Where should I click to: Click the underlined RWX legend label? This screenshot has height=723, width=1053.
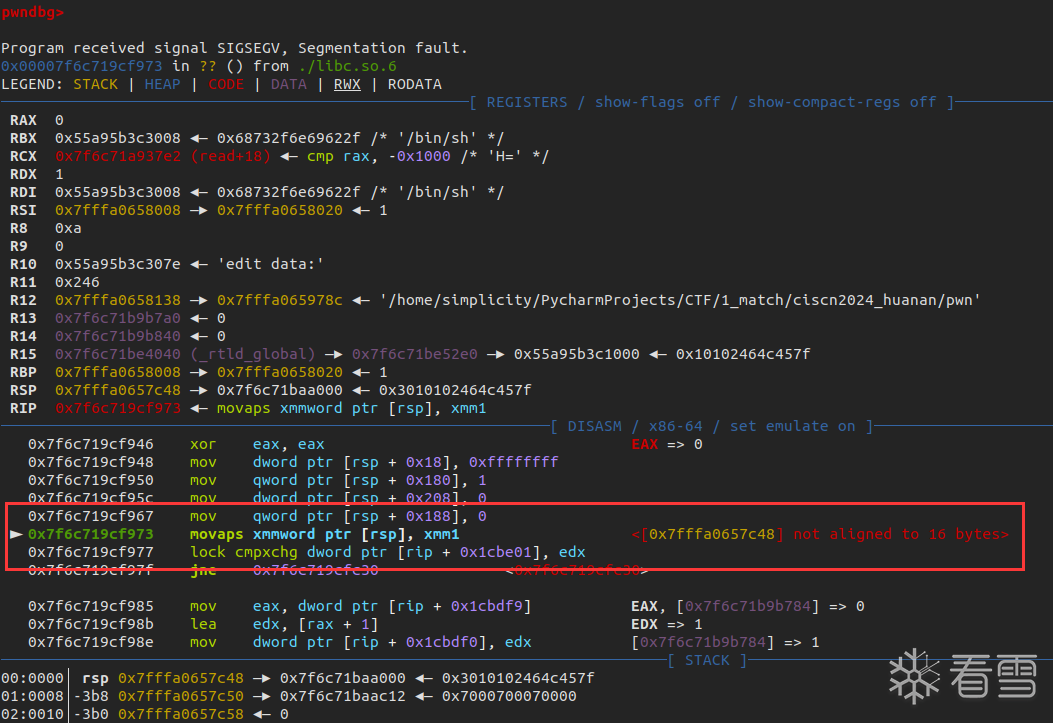pyautogui.click(x=347, y=84)
